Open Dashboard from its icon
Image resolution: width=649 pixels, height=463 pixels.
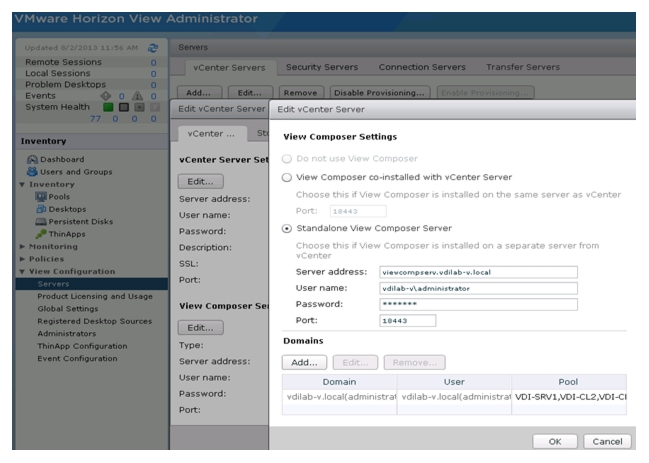(32, 159)
